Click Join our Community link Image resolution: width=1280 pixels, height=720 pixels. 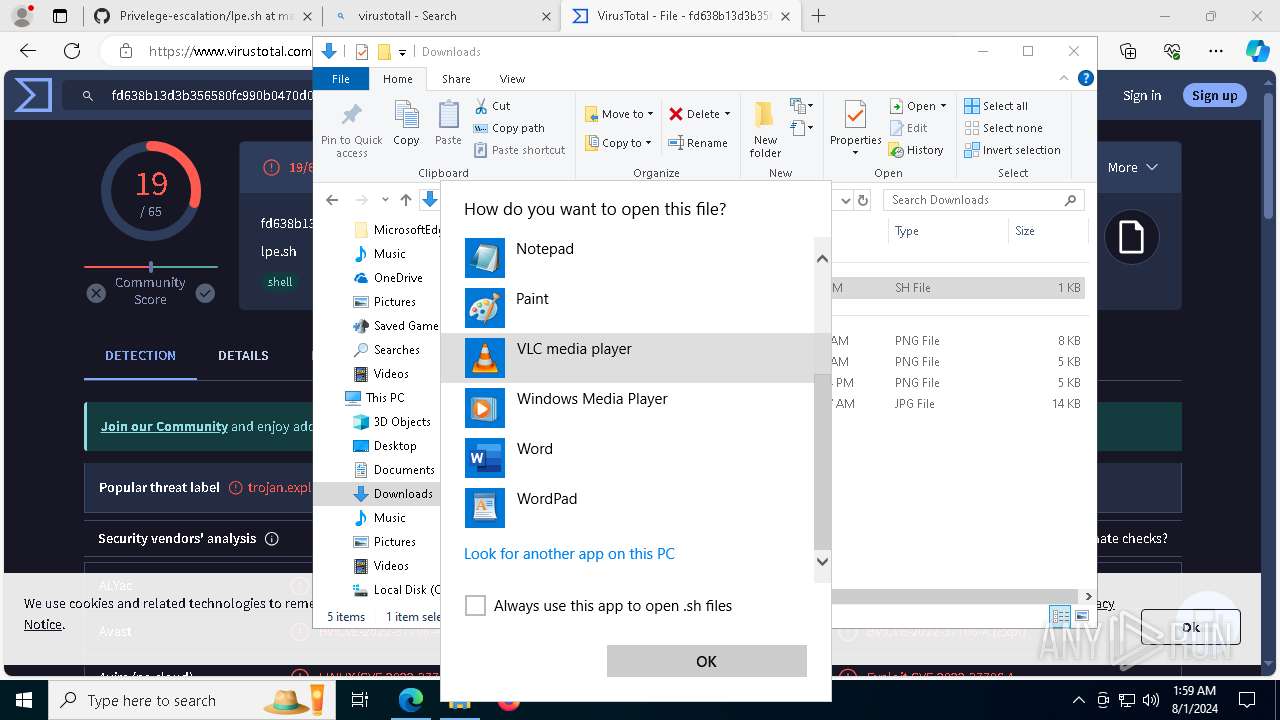(x=164, y=426)
